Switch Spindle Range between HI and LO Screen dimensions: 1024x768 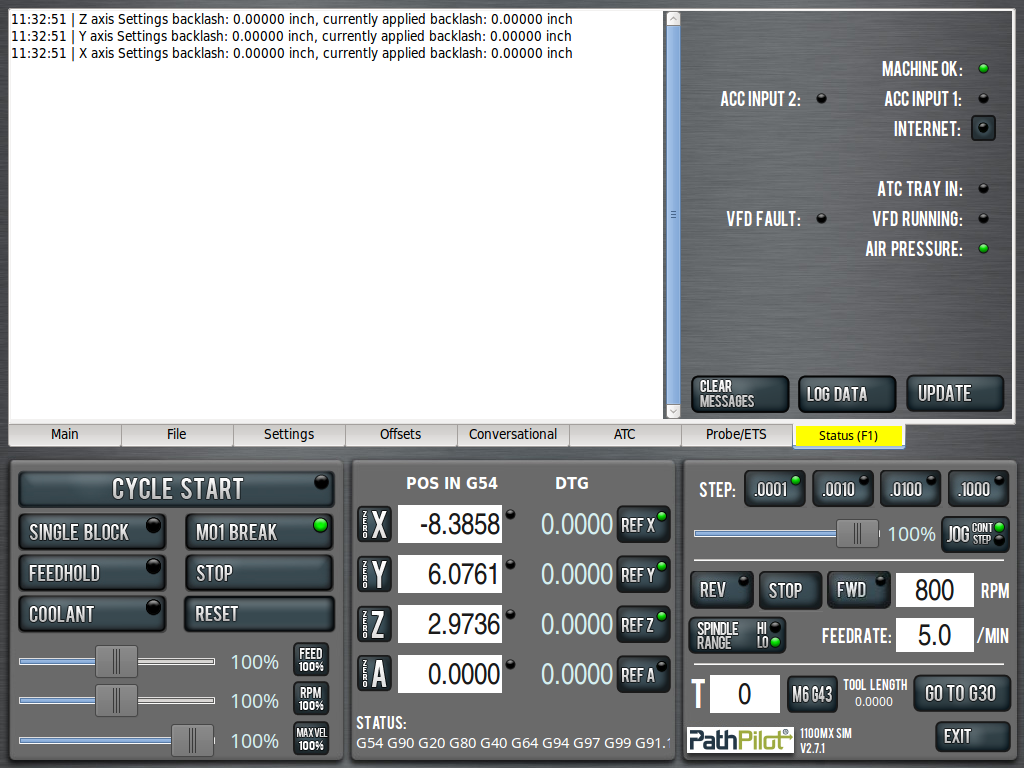736,635
